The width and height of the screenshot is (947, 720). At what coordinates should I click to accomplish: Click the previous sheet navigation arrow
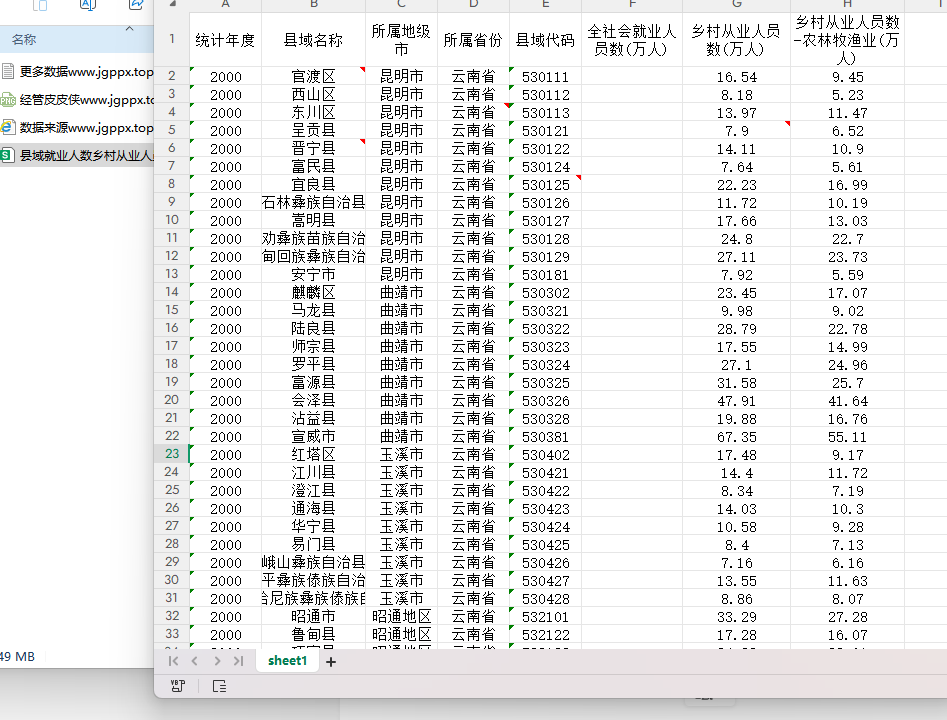[194, 661]
